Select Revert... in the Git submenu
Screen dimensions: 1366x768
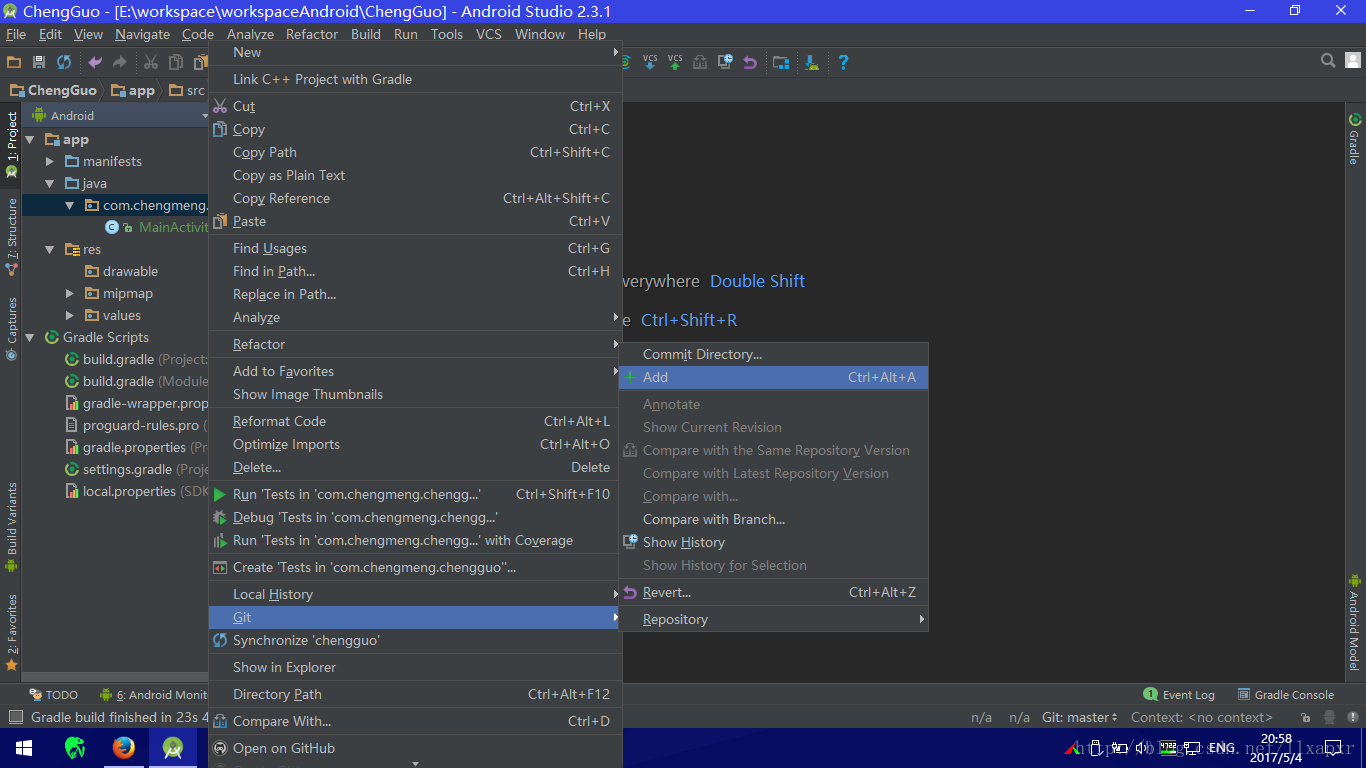774,592
